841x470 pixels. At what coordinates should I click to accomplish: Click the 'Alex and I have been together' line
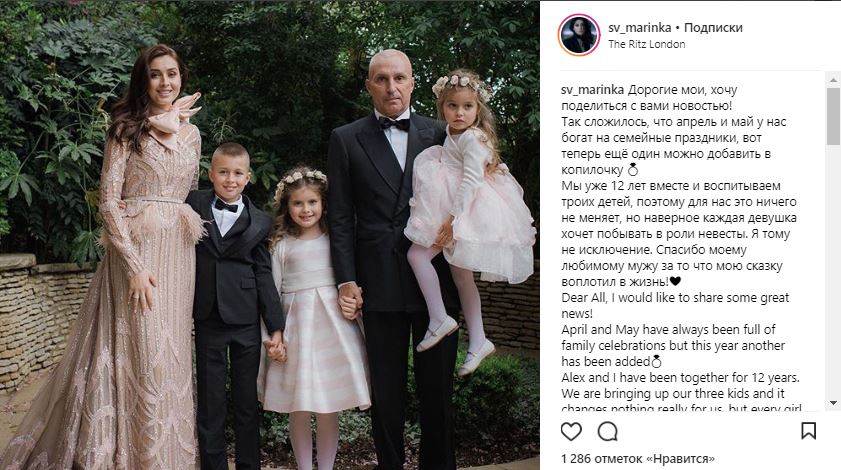point(680,378)
